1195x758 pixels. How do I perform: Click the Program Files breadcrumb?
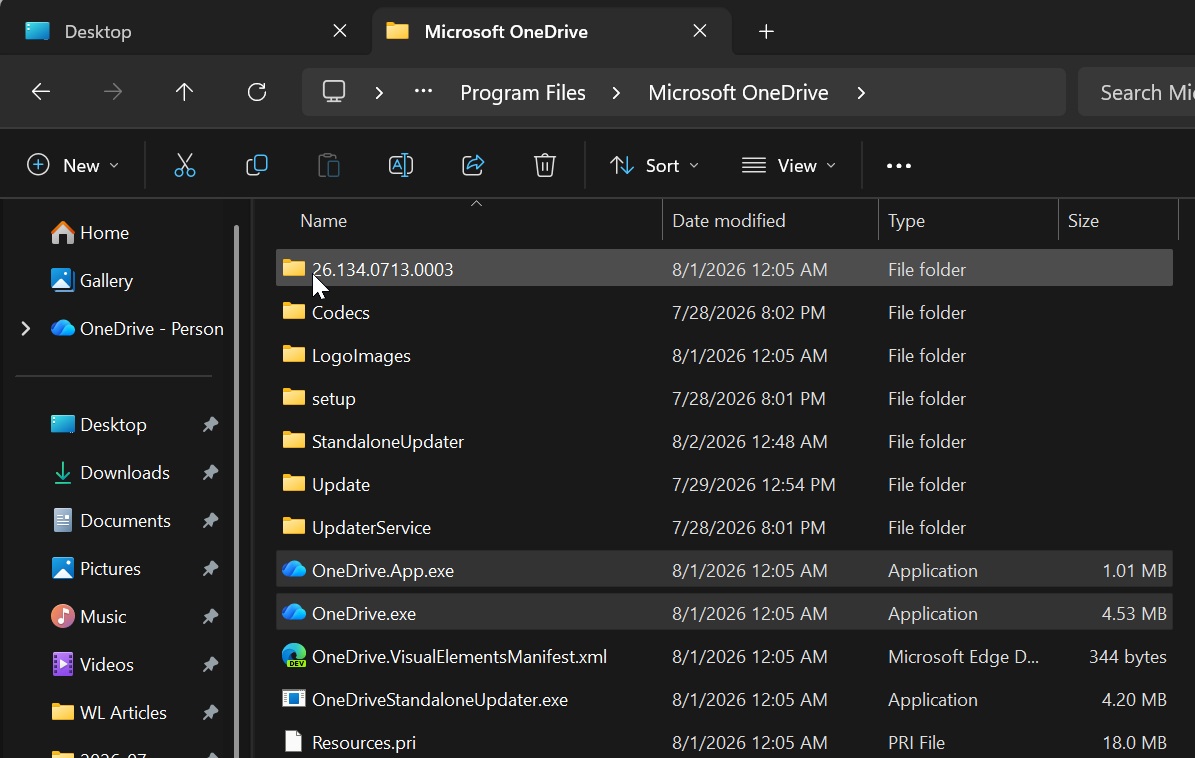coord(523,93)
